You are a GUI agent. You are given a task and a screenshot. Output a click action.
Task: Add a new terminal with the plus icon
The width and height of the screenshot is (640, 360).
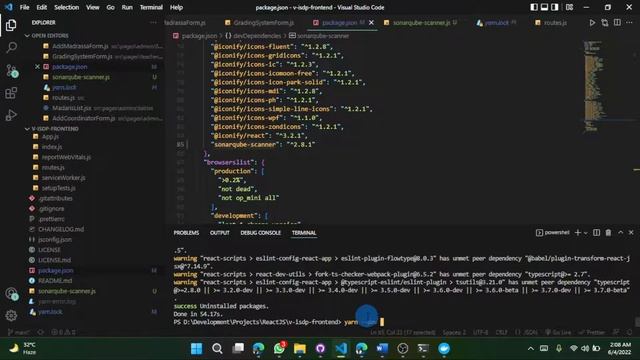(578, 233)
